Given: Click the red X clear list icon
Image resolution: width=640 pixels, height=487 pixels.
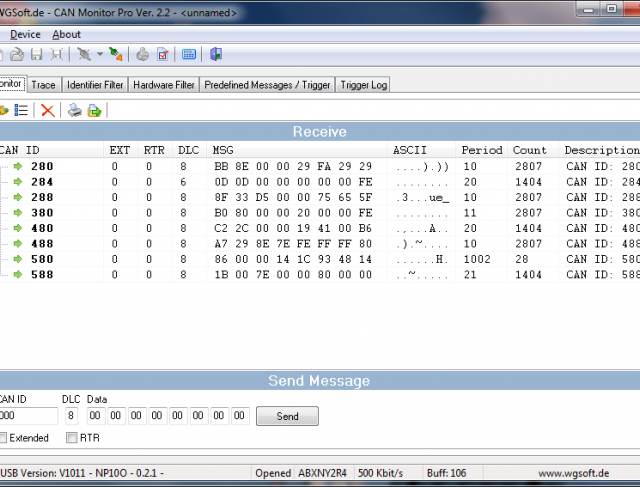Looking at the screenshot, I should (x=47, y=110).
